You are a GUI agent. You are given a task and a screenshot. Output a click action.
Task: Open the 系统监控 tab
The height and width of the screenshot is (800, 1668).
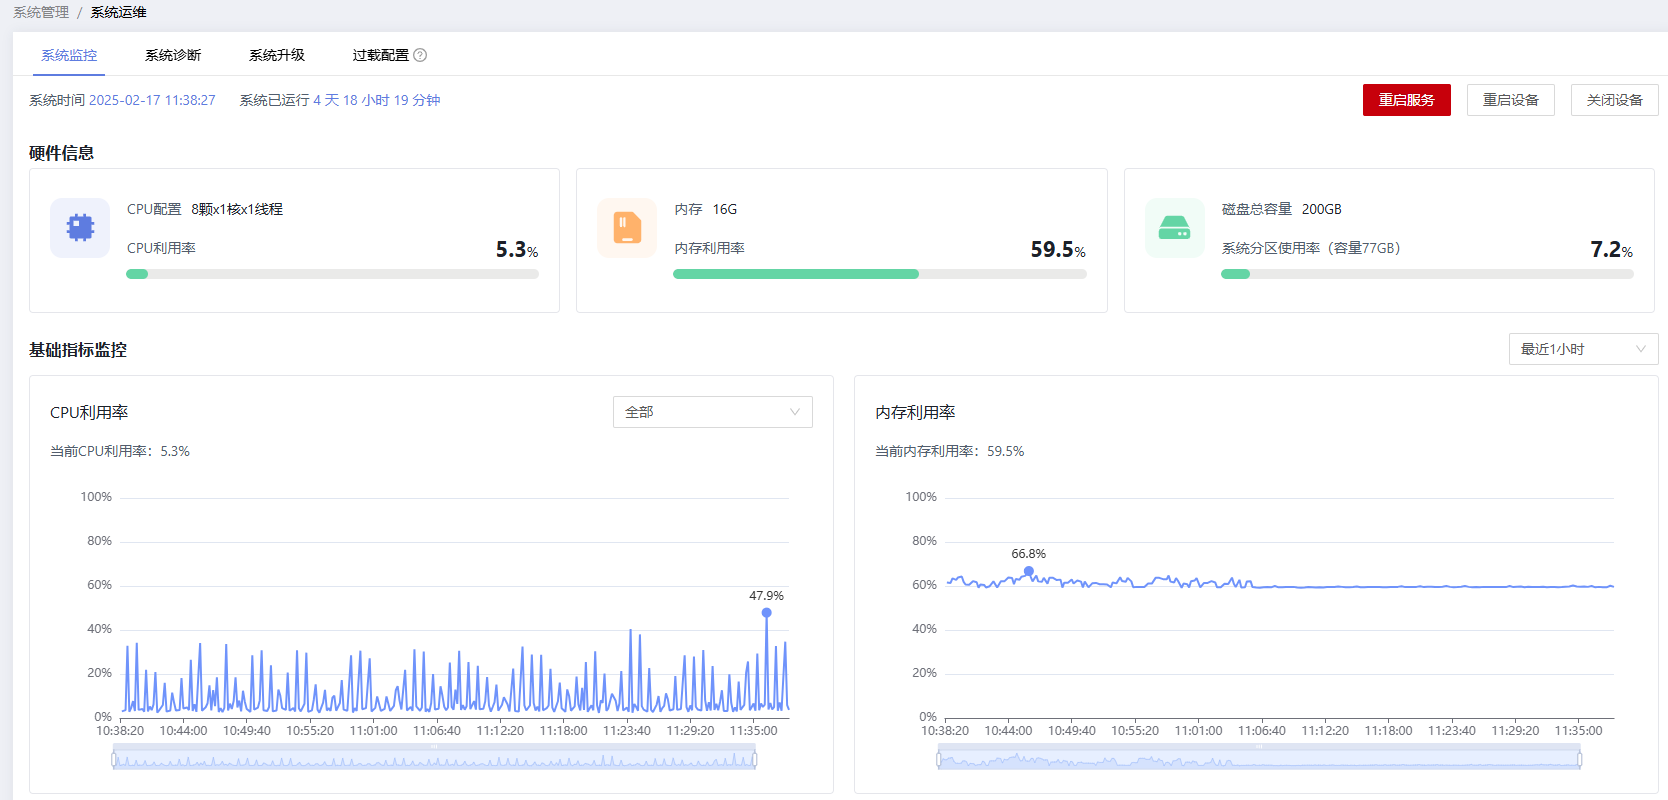[x=69, y=55]
